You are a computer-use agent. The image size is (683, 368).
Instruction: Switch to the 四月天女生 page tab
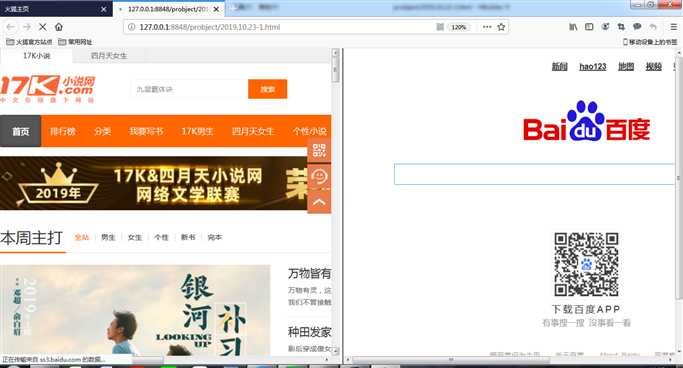click(x=109, y=56)
